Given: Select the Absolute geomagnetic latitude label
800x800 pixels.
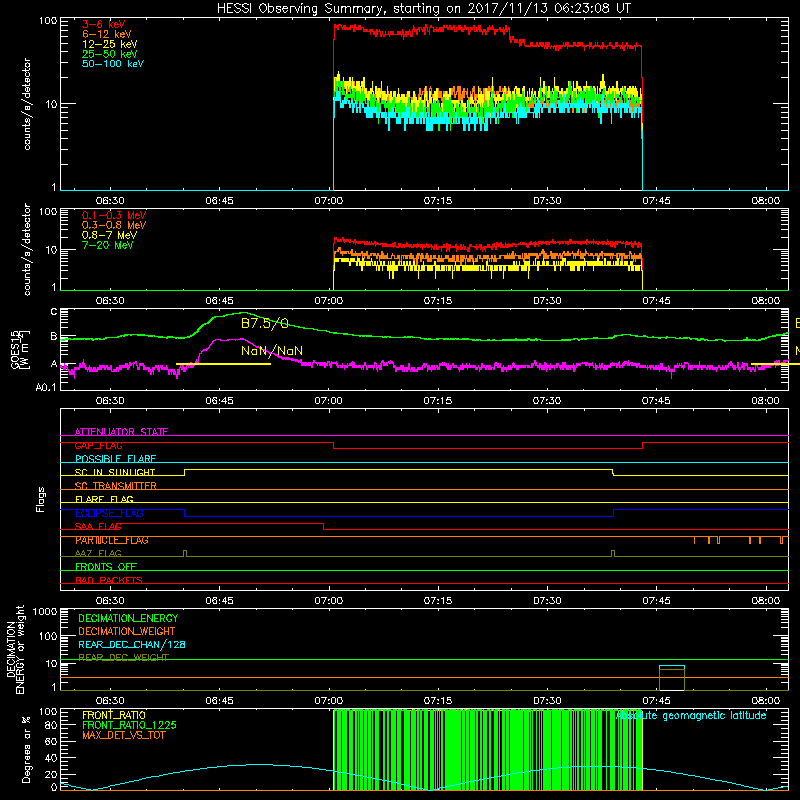Looking at the screenshot, I should [x=691, y=716].
